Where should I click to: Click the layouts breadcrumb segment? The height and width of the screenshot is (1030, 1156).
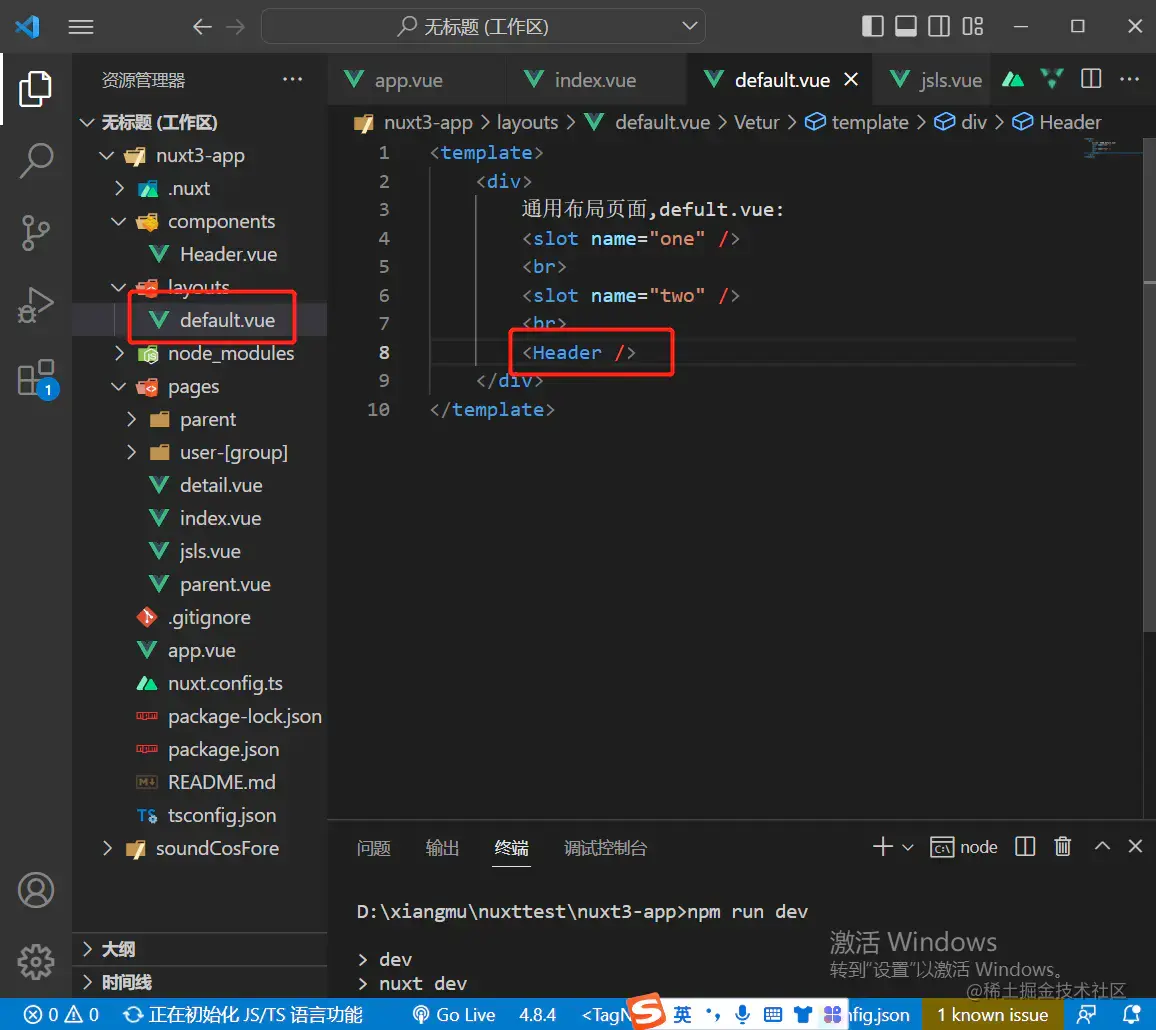pos(527,122)
